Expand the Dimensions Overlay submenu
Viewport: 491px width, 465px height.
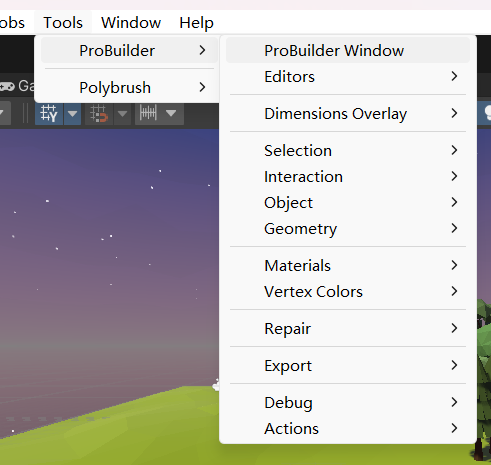pos(348,114)
